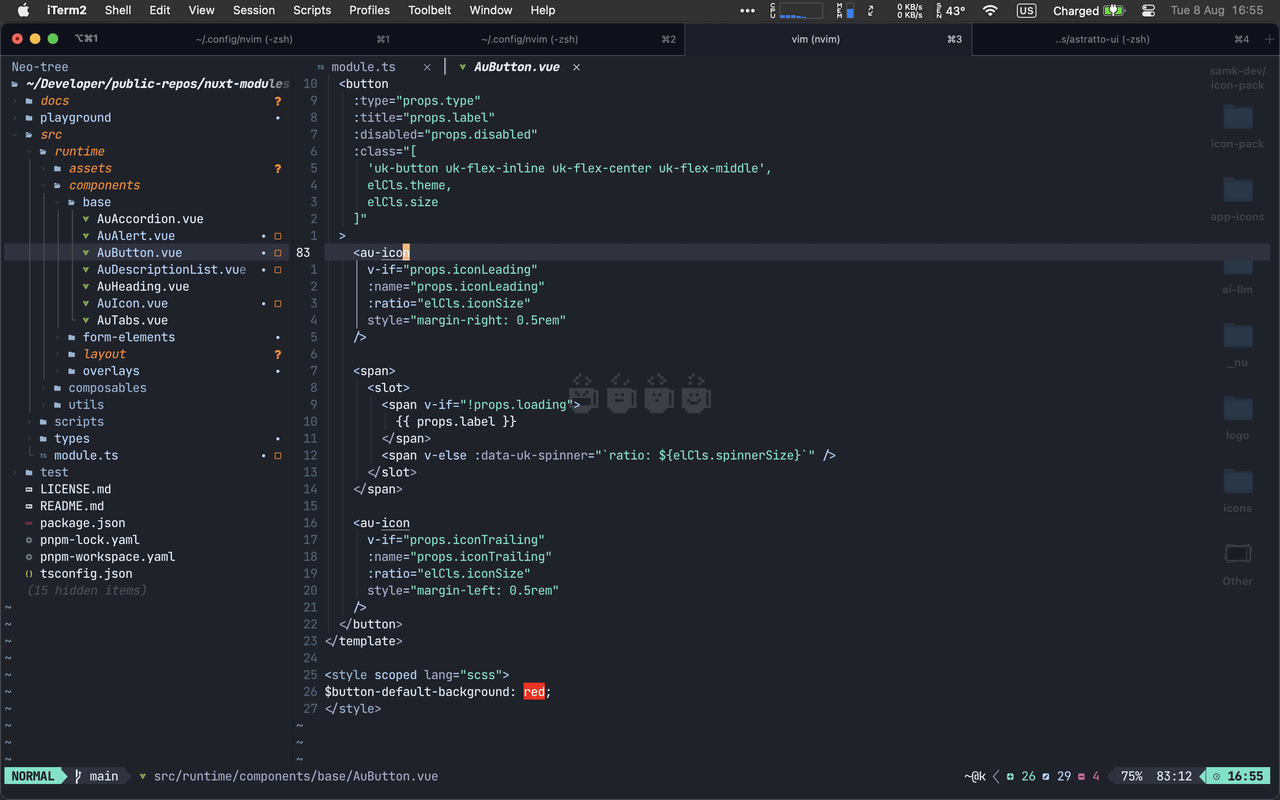1280x800 pixels.
Task: Open the package.json file via its npm icon
Action: coord(28,522)
